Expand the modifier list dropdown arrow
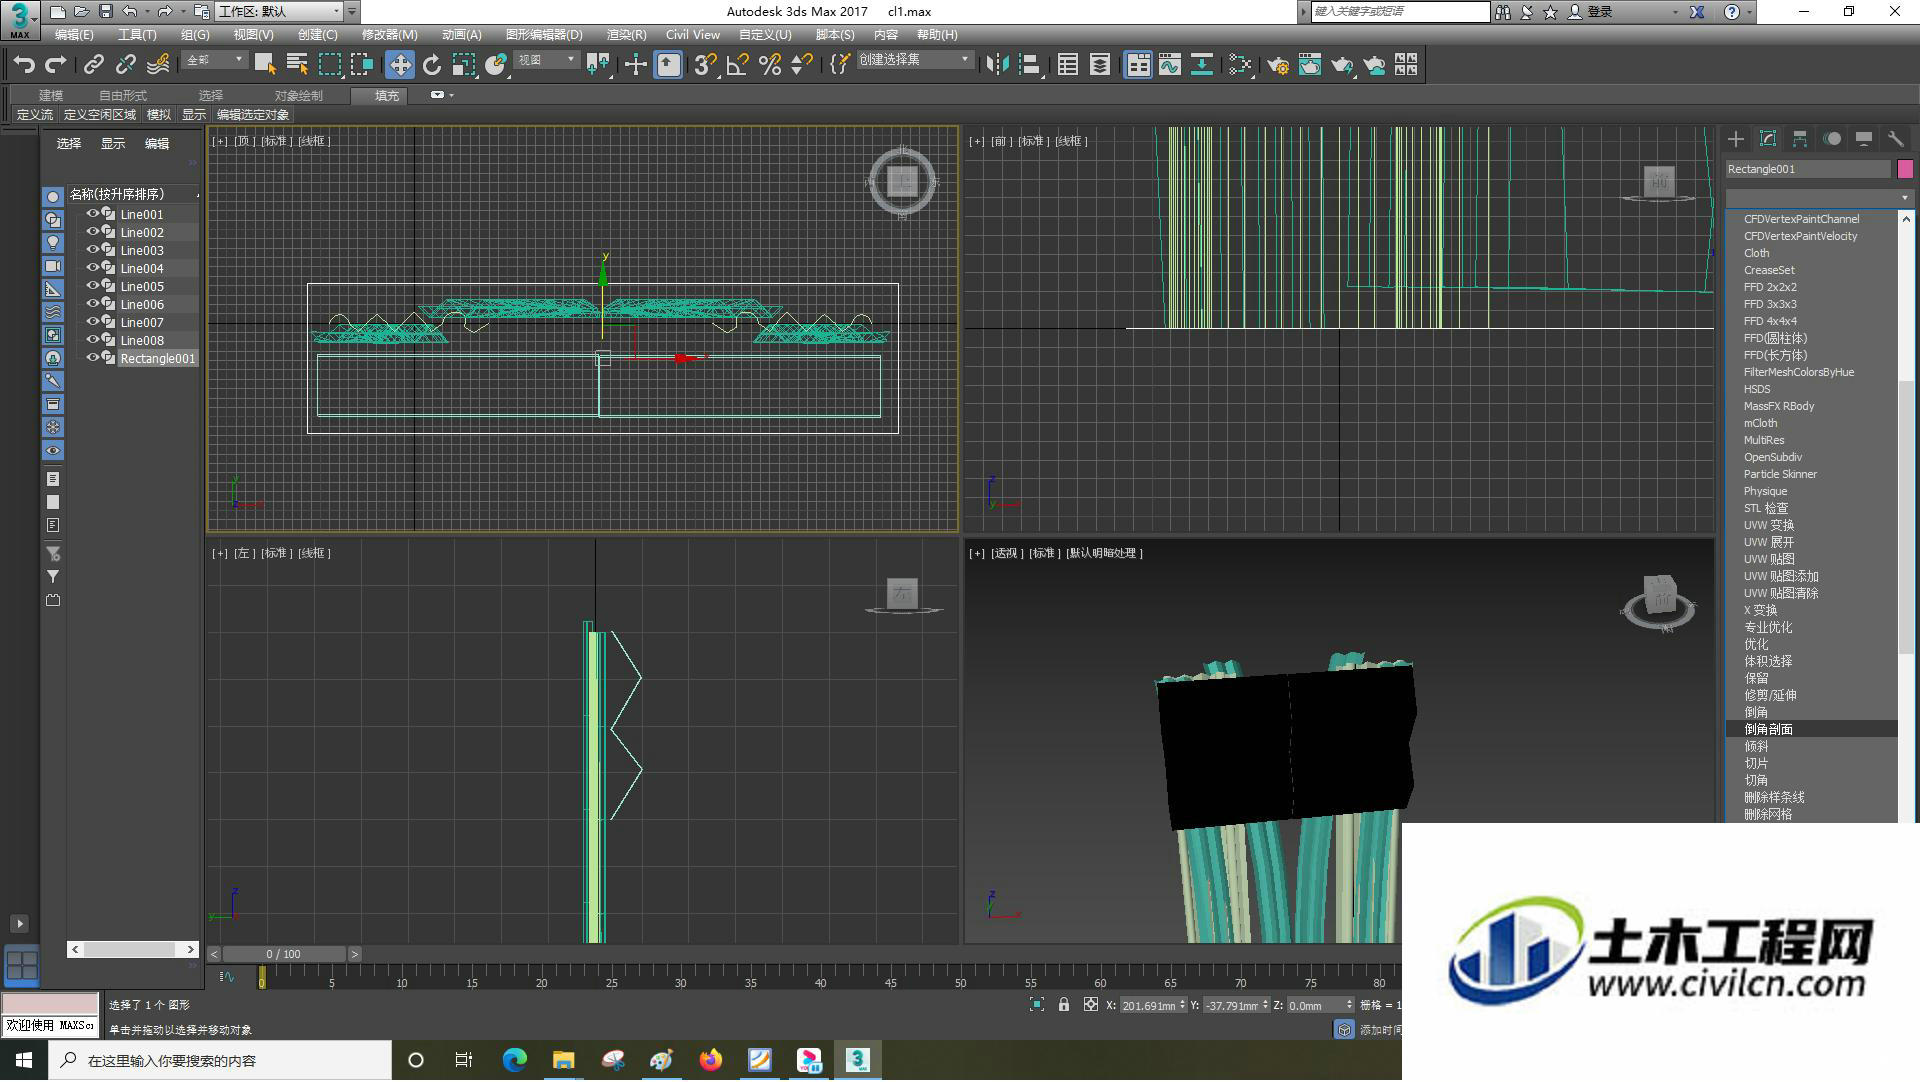Image resolution: width=1920 pixels, height=1082 pixels. coord(1905,198)
